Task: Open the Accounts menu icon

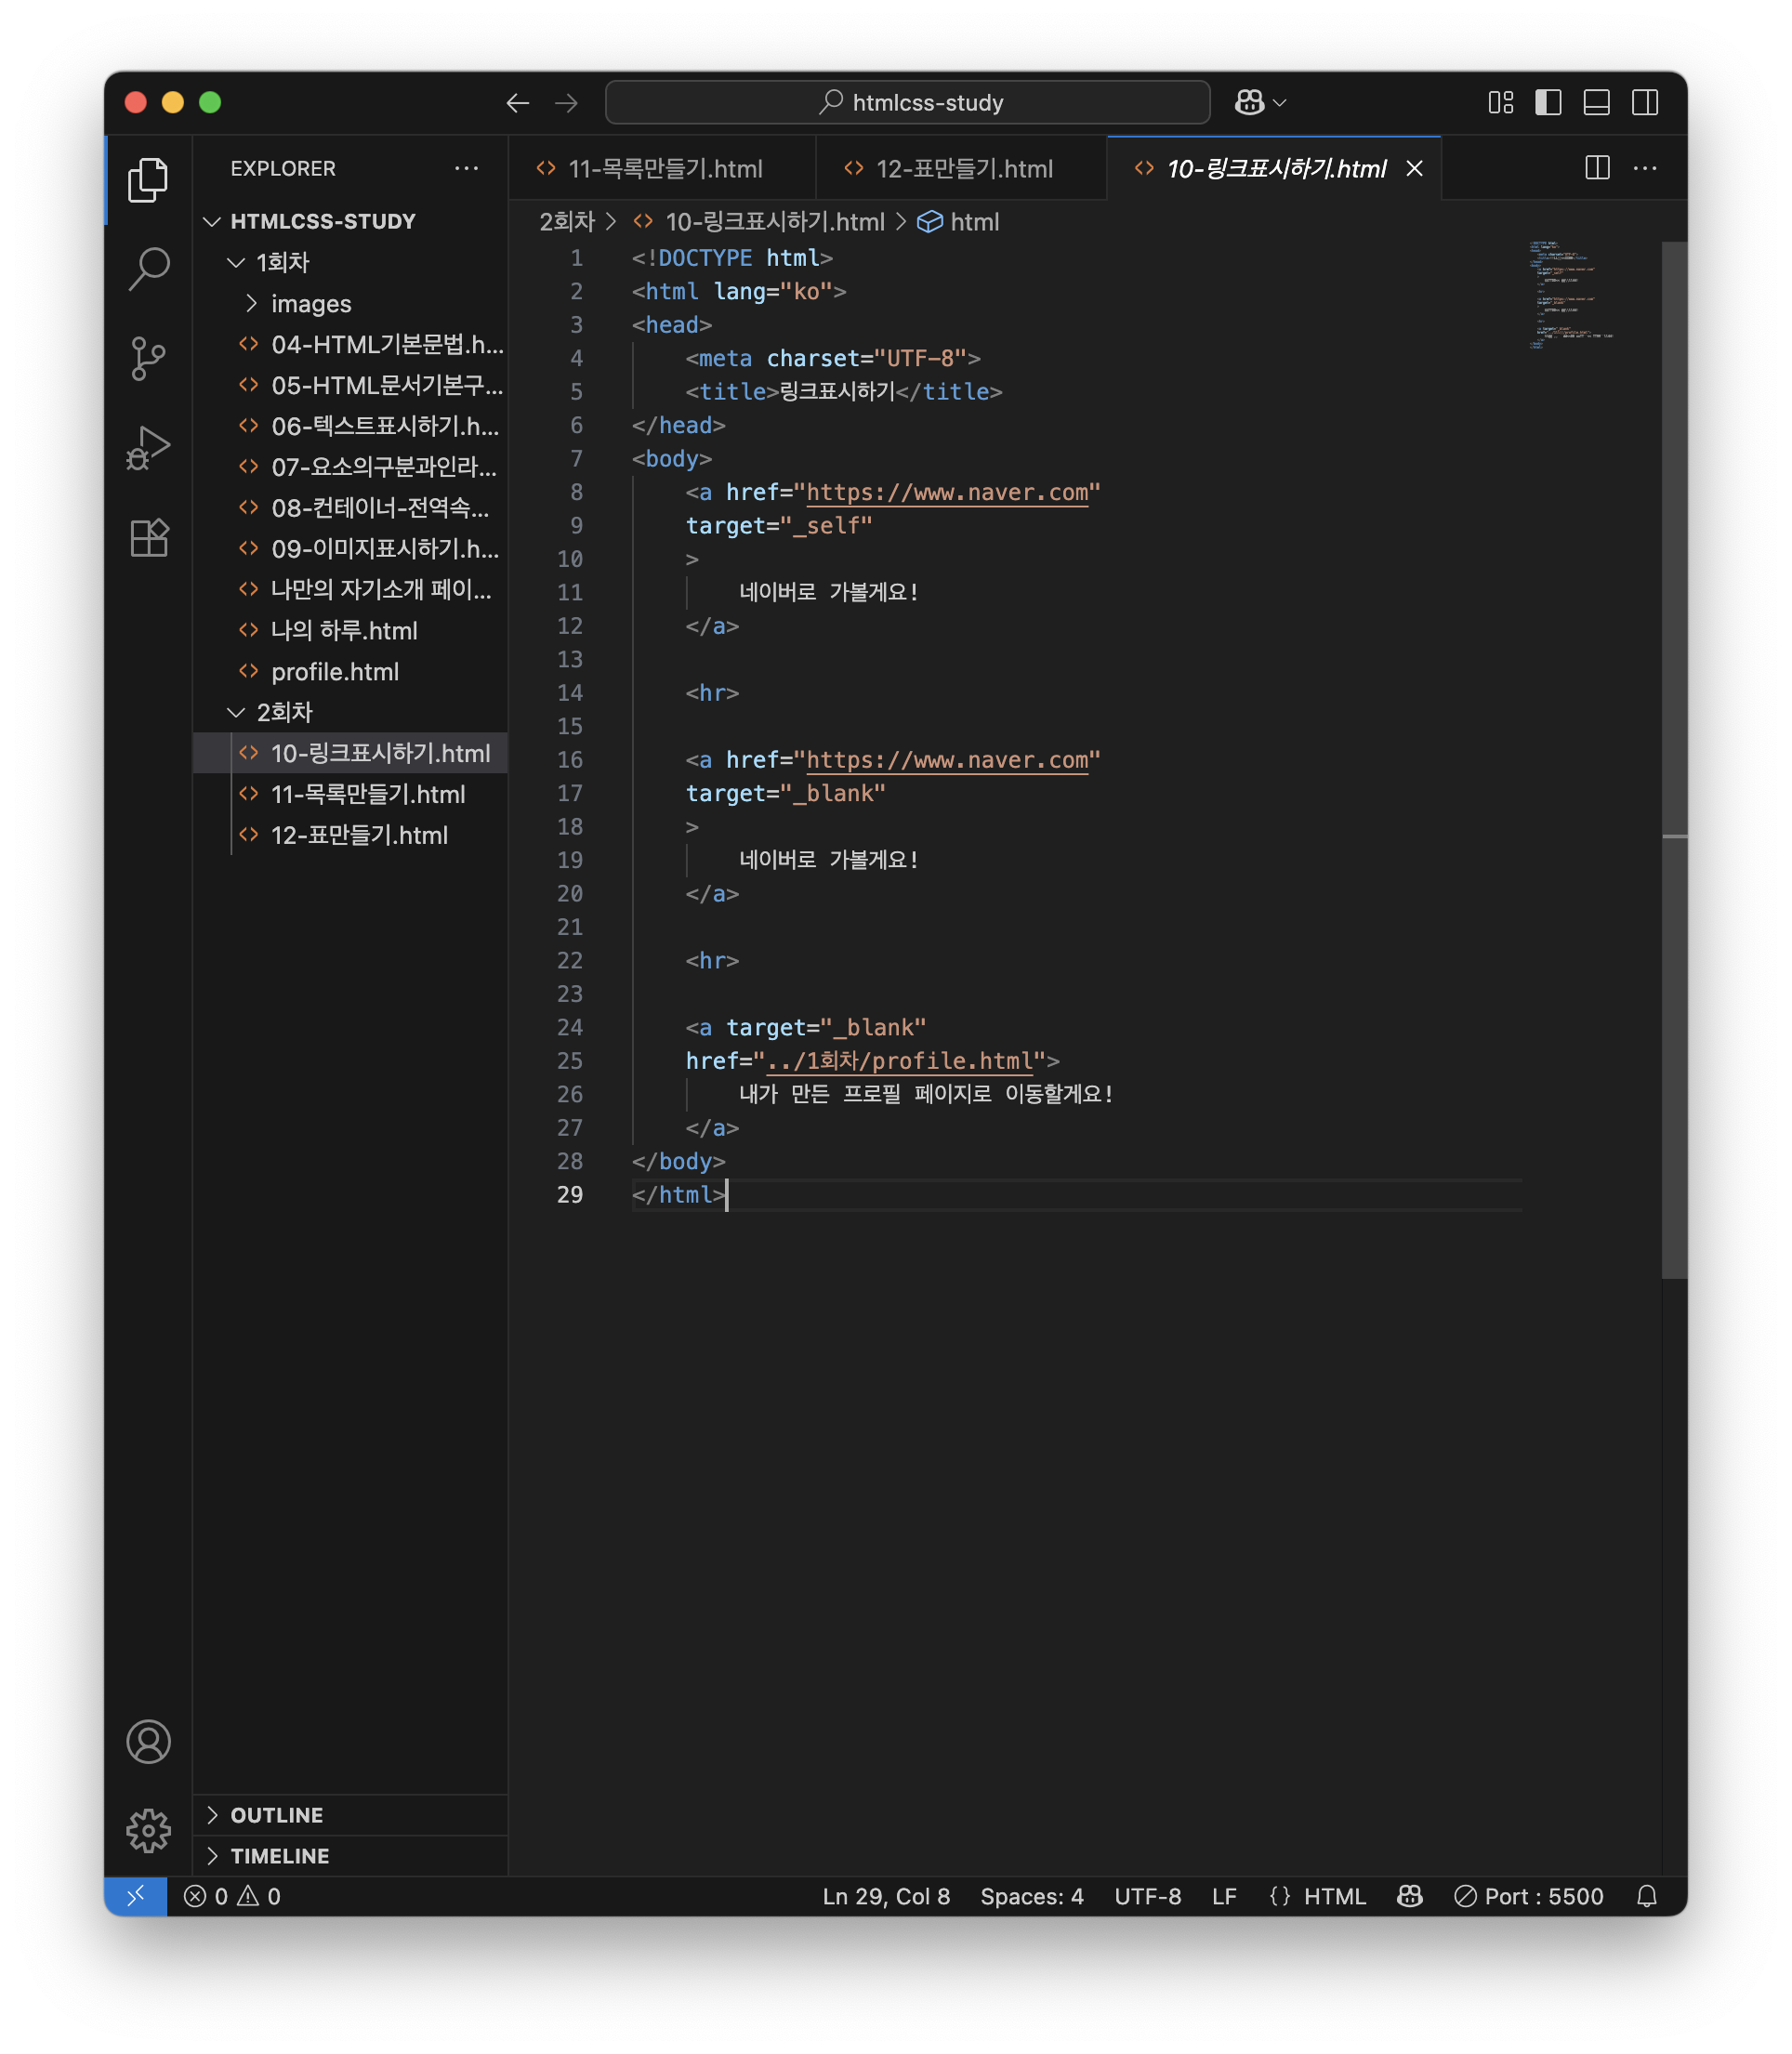Action: pos(148,1742)
